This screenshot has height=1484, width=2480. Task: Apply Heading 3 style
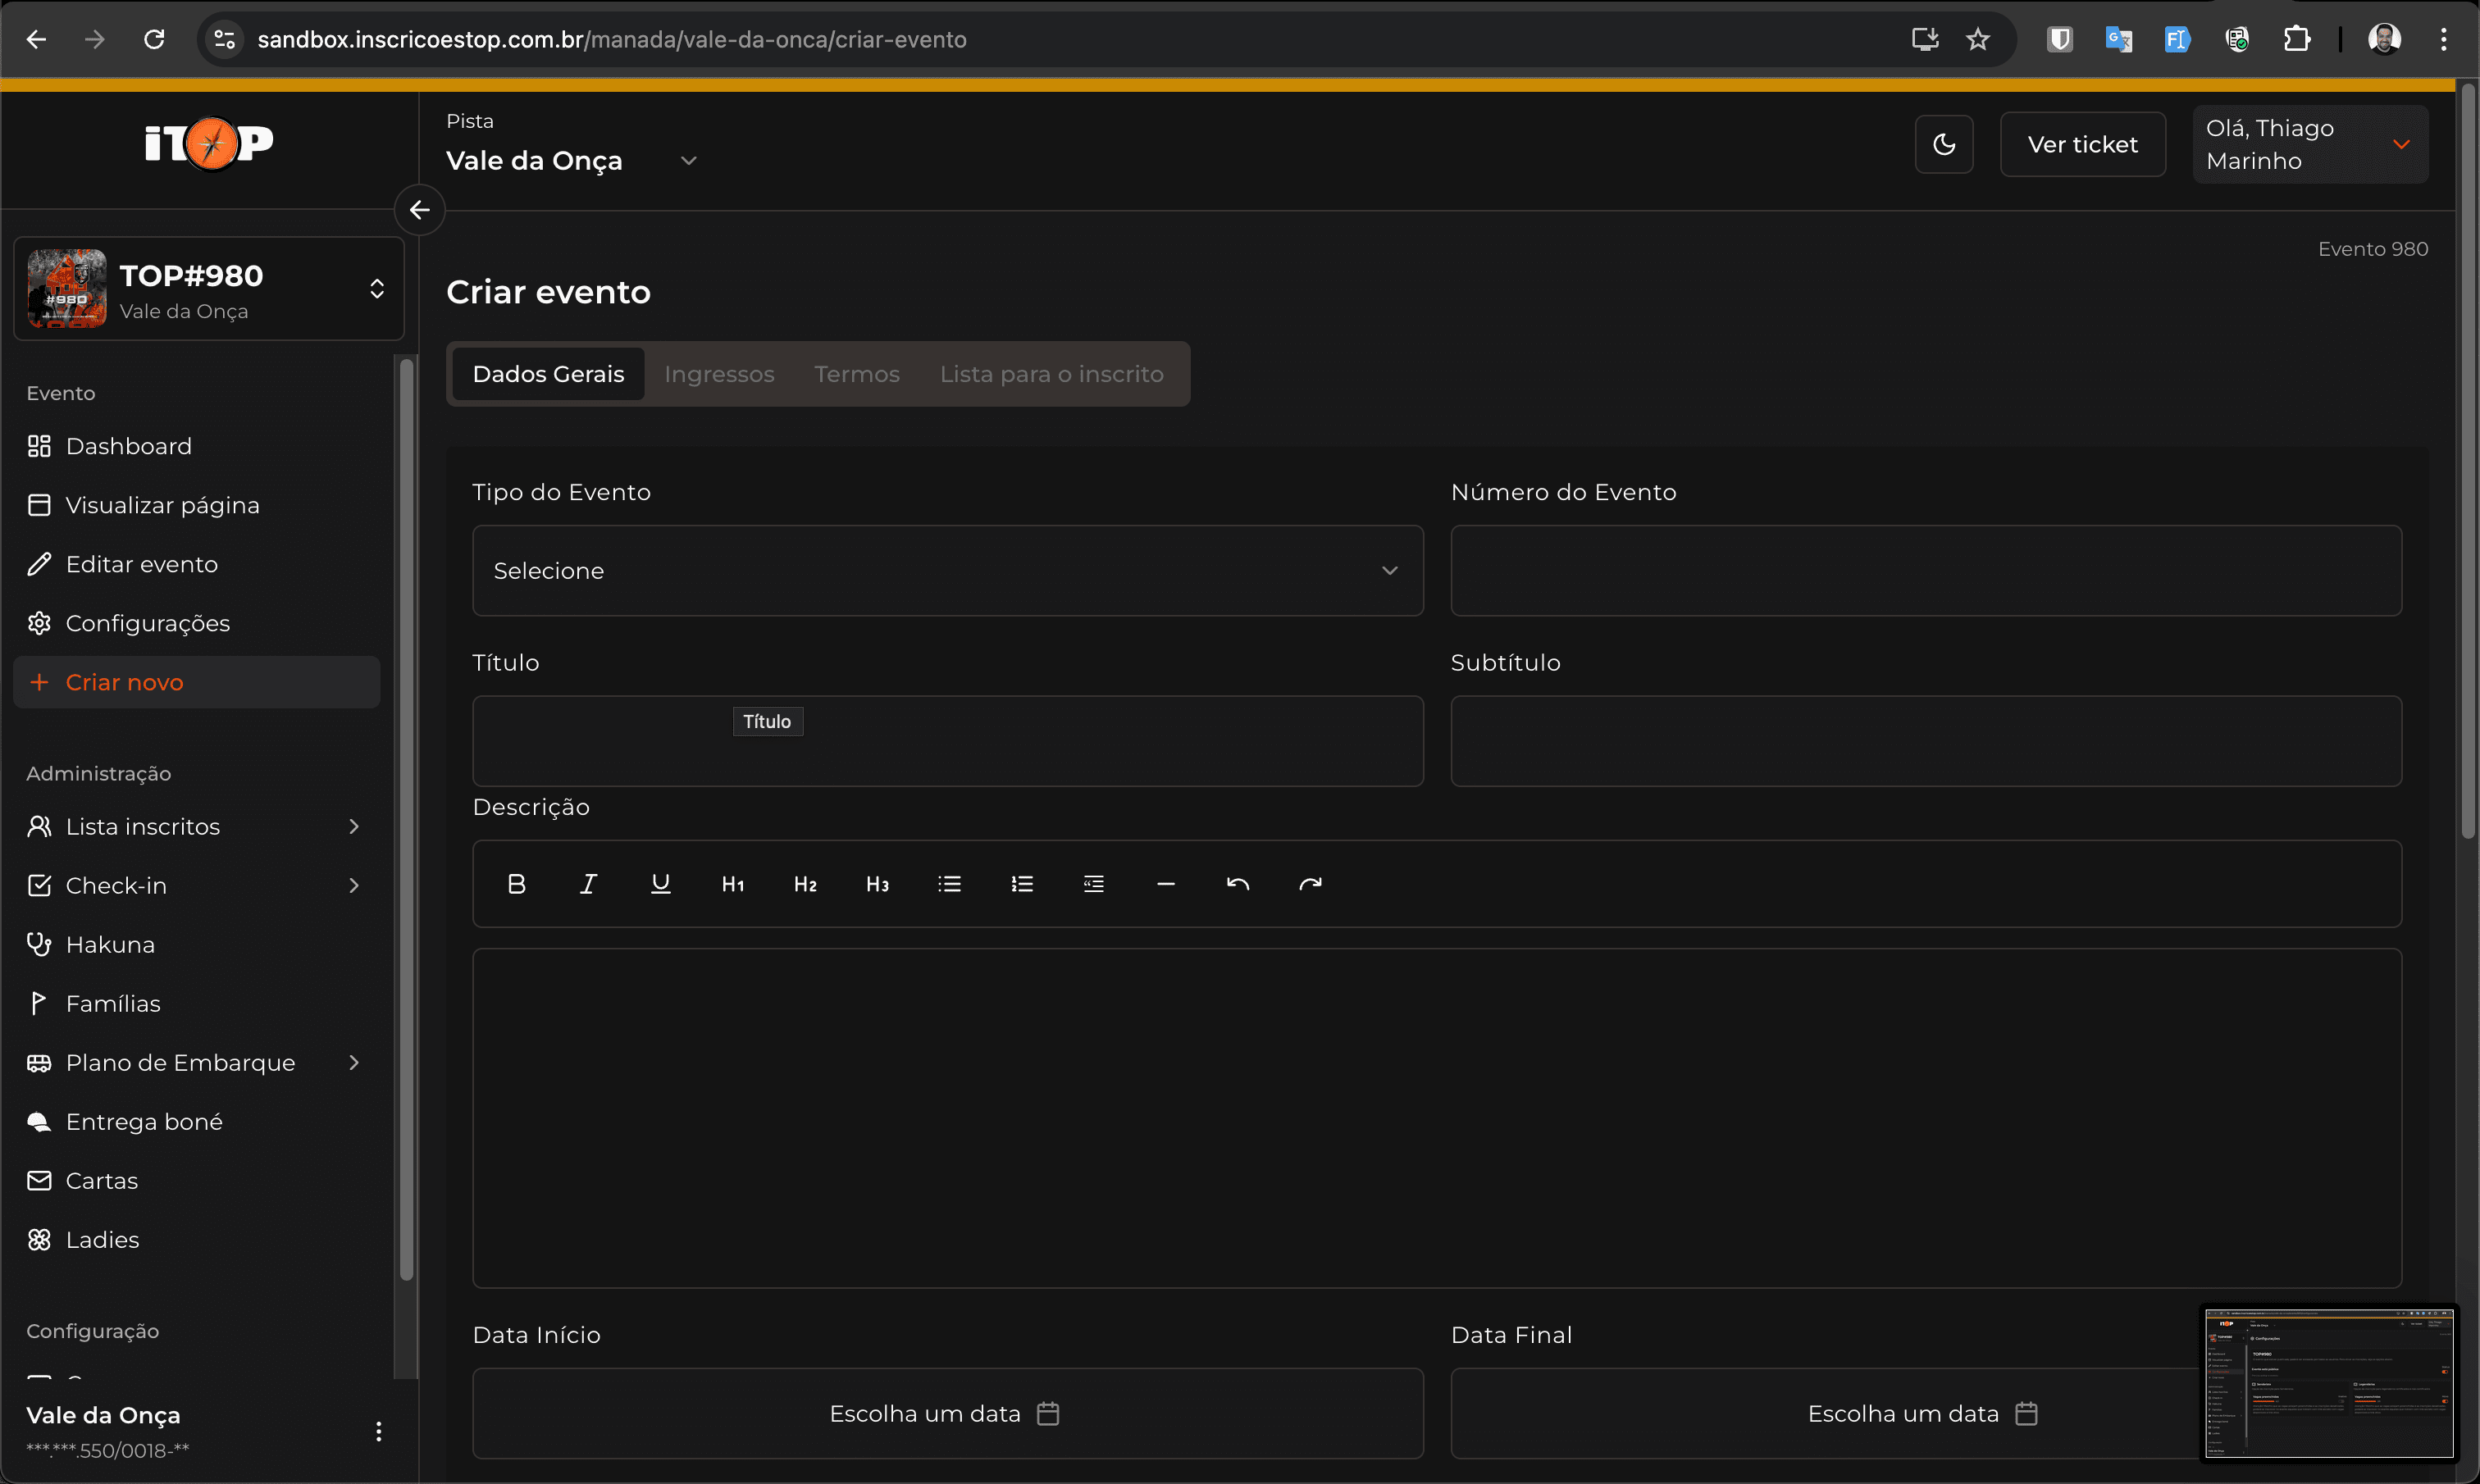(x=877, y=884)
